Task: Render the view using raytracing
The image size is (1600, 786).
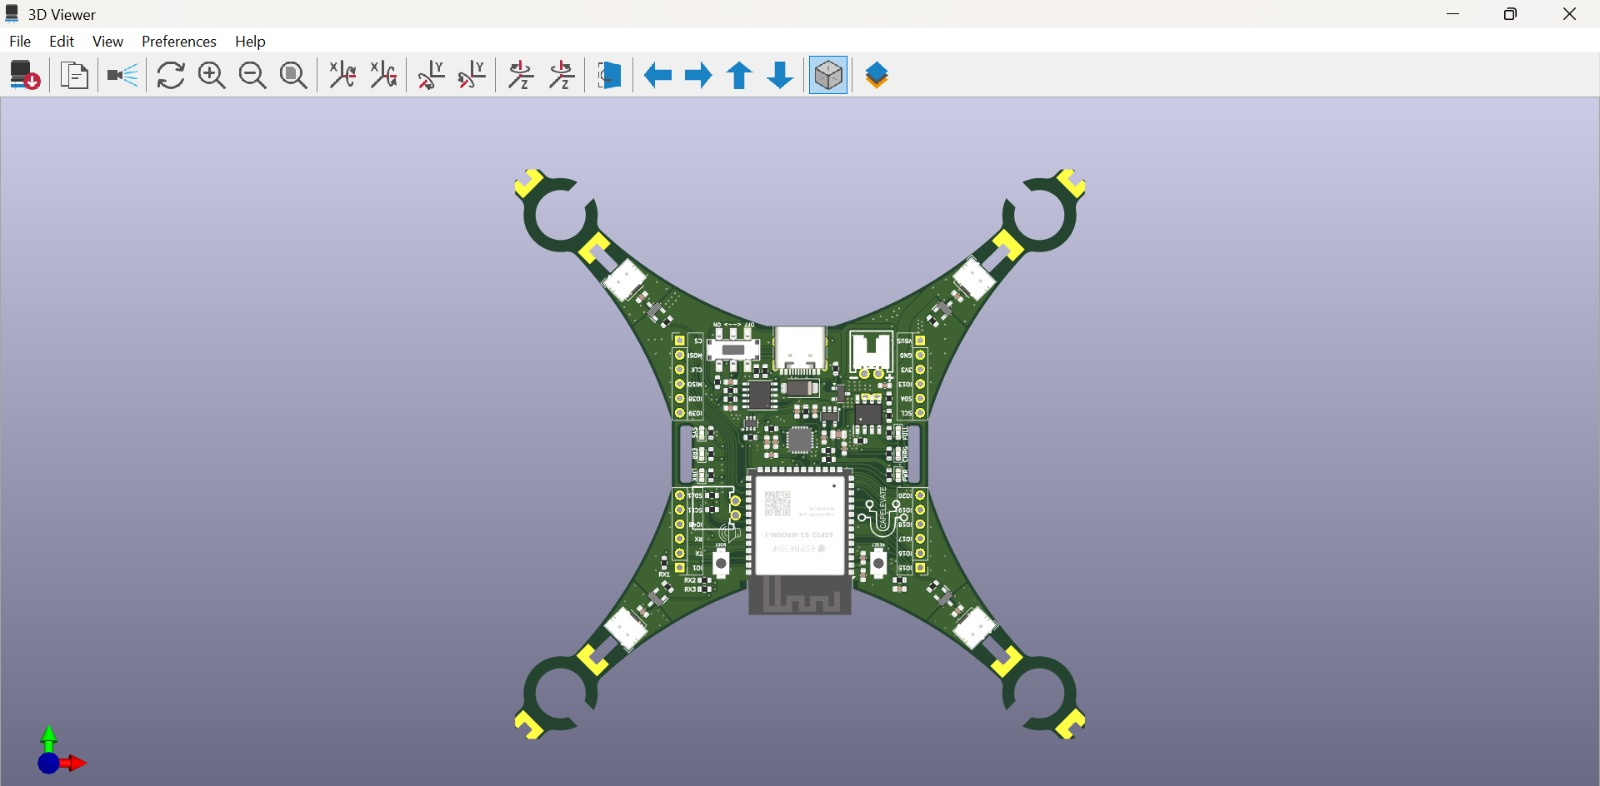Action: 122,75
